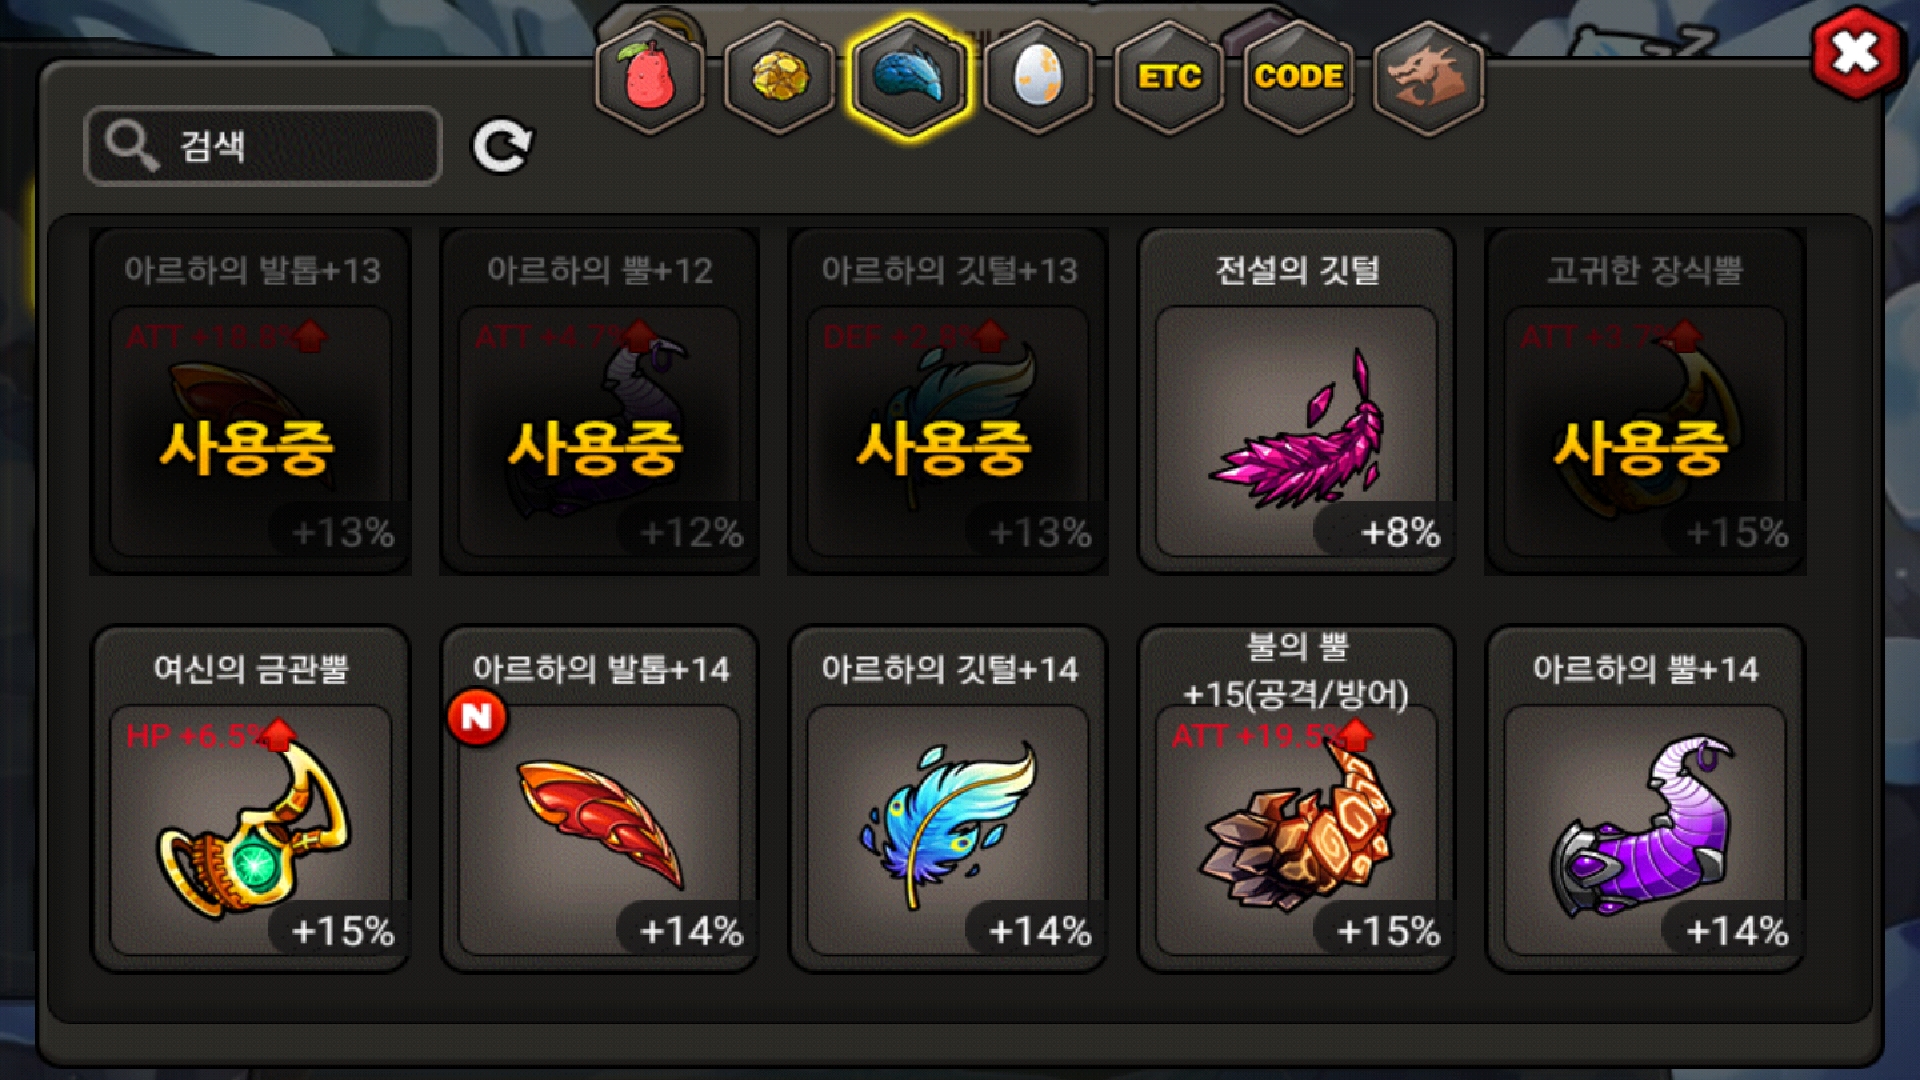Select the 불의 뿔 +15 fire horn item
Image resolution: width=1920 pixels, height=1080 pixels.
coord(1297,799)
